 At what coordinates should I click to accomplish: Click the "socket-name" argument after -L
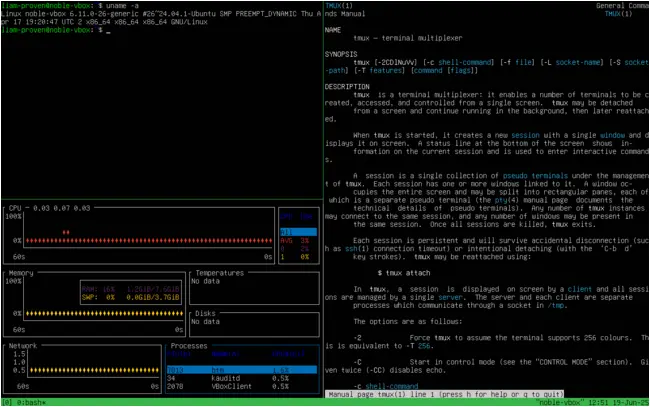tap(578, 63)
